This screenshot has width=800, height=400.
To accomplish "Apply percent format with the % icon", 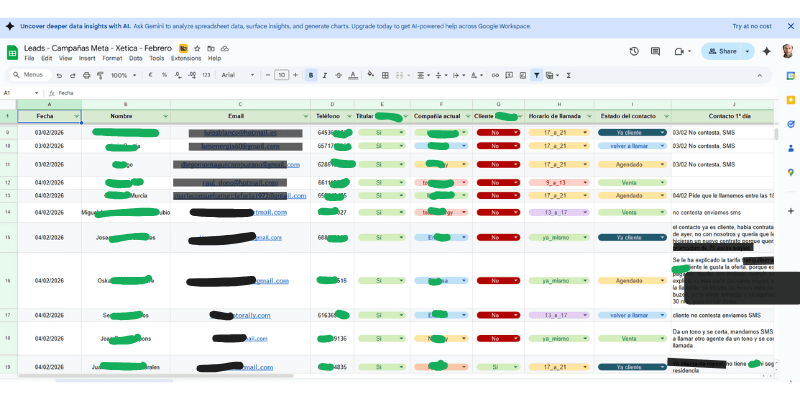I will click(x=164, y=76).
